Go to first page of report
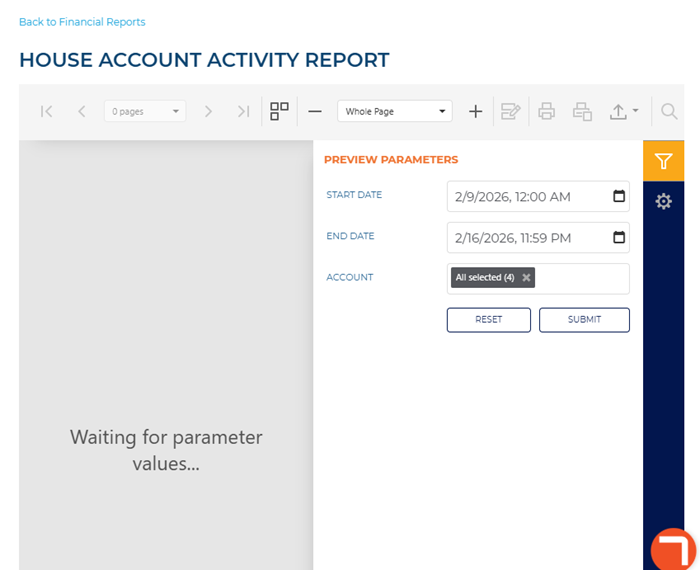700x570 pixels. (47, 112)
